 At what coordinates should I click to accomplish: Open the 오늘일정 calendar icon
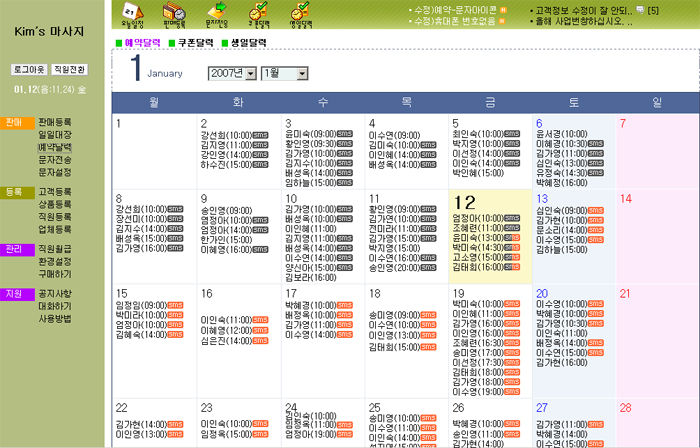(x=133, y=13)
